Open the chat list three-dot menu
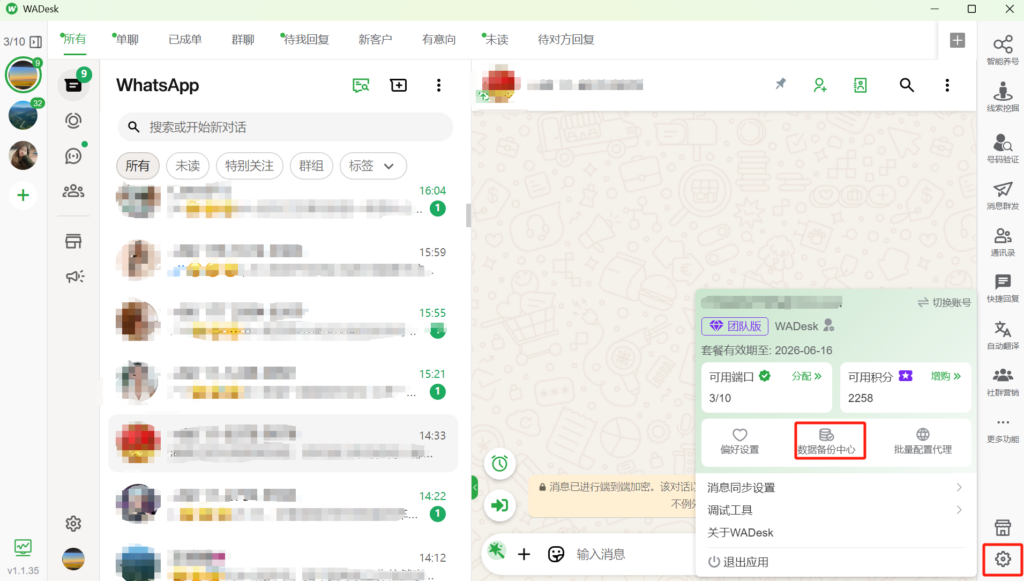The width and height of the screenshot is (1024, 581). tap(438, 86)
